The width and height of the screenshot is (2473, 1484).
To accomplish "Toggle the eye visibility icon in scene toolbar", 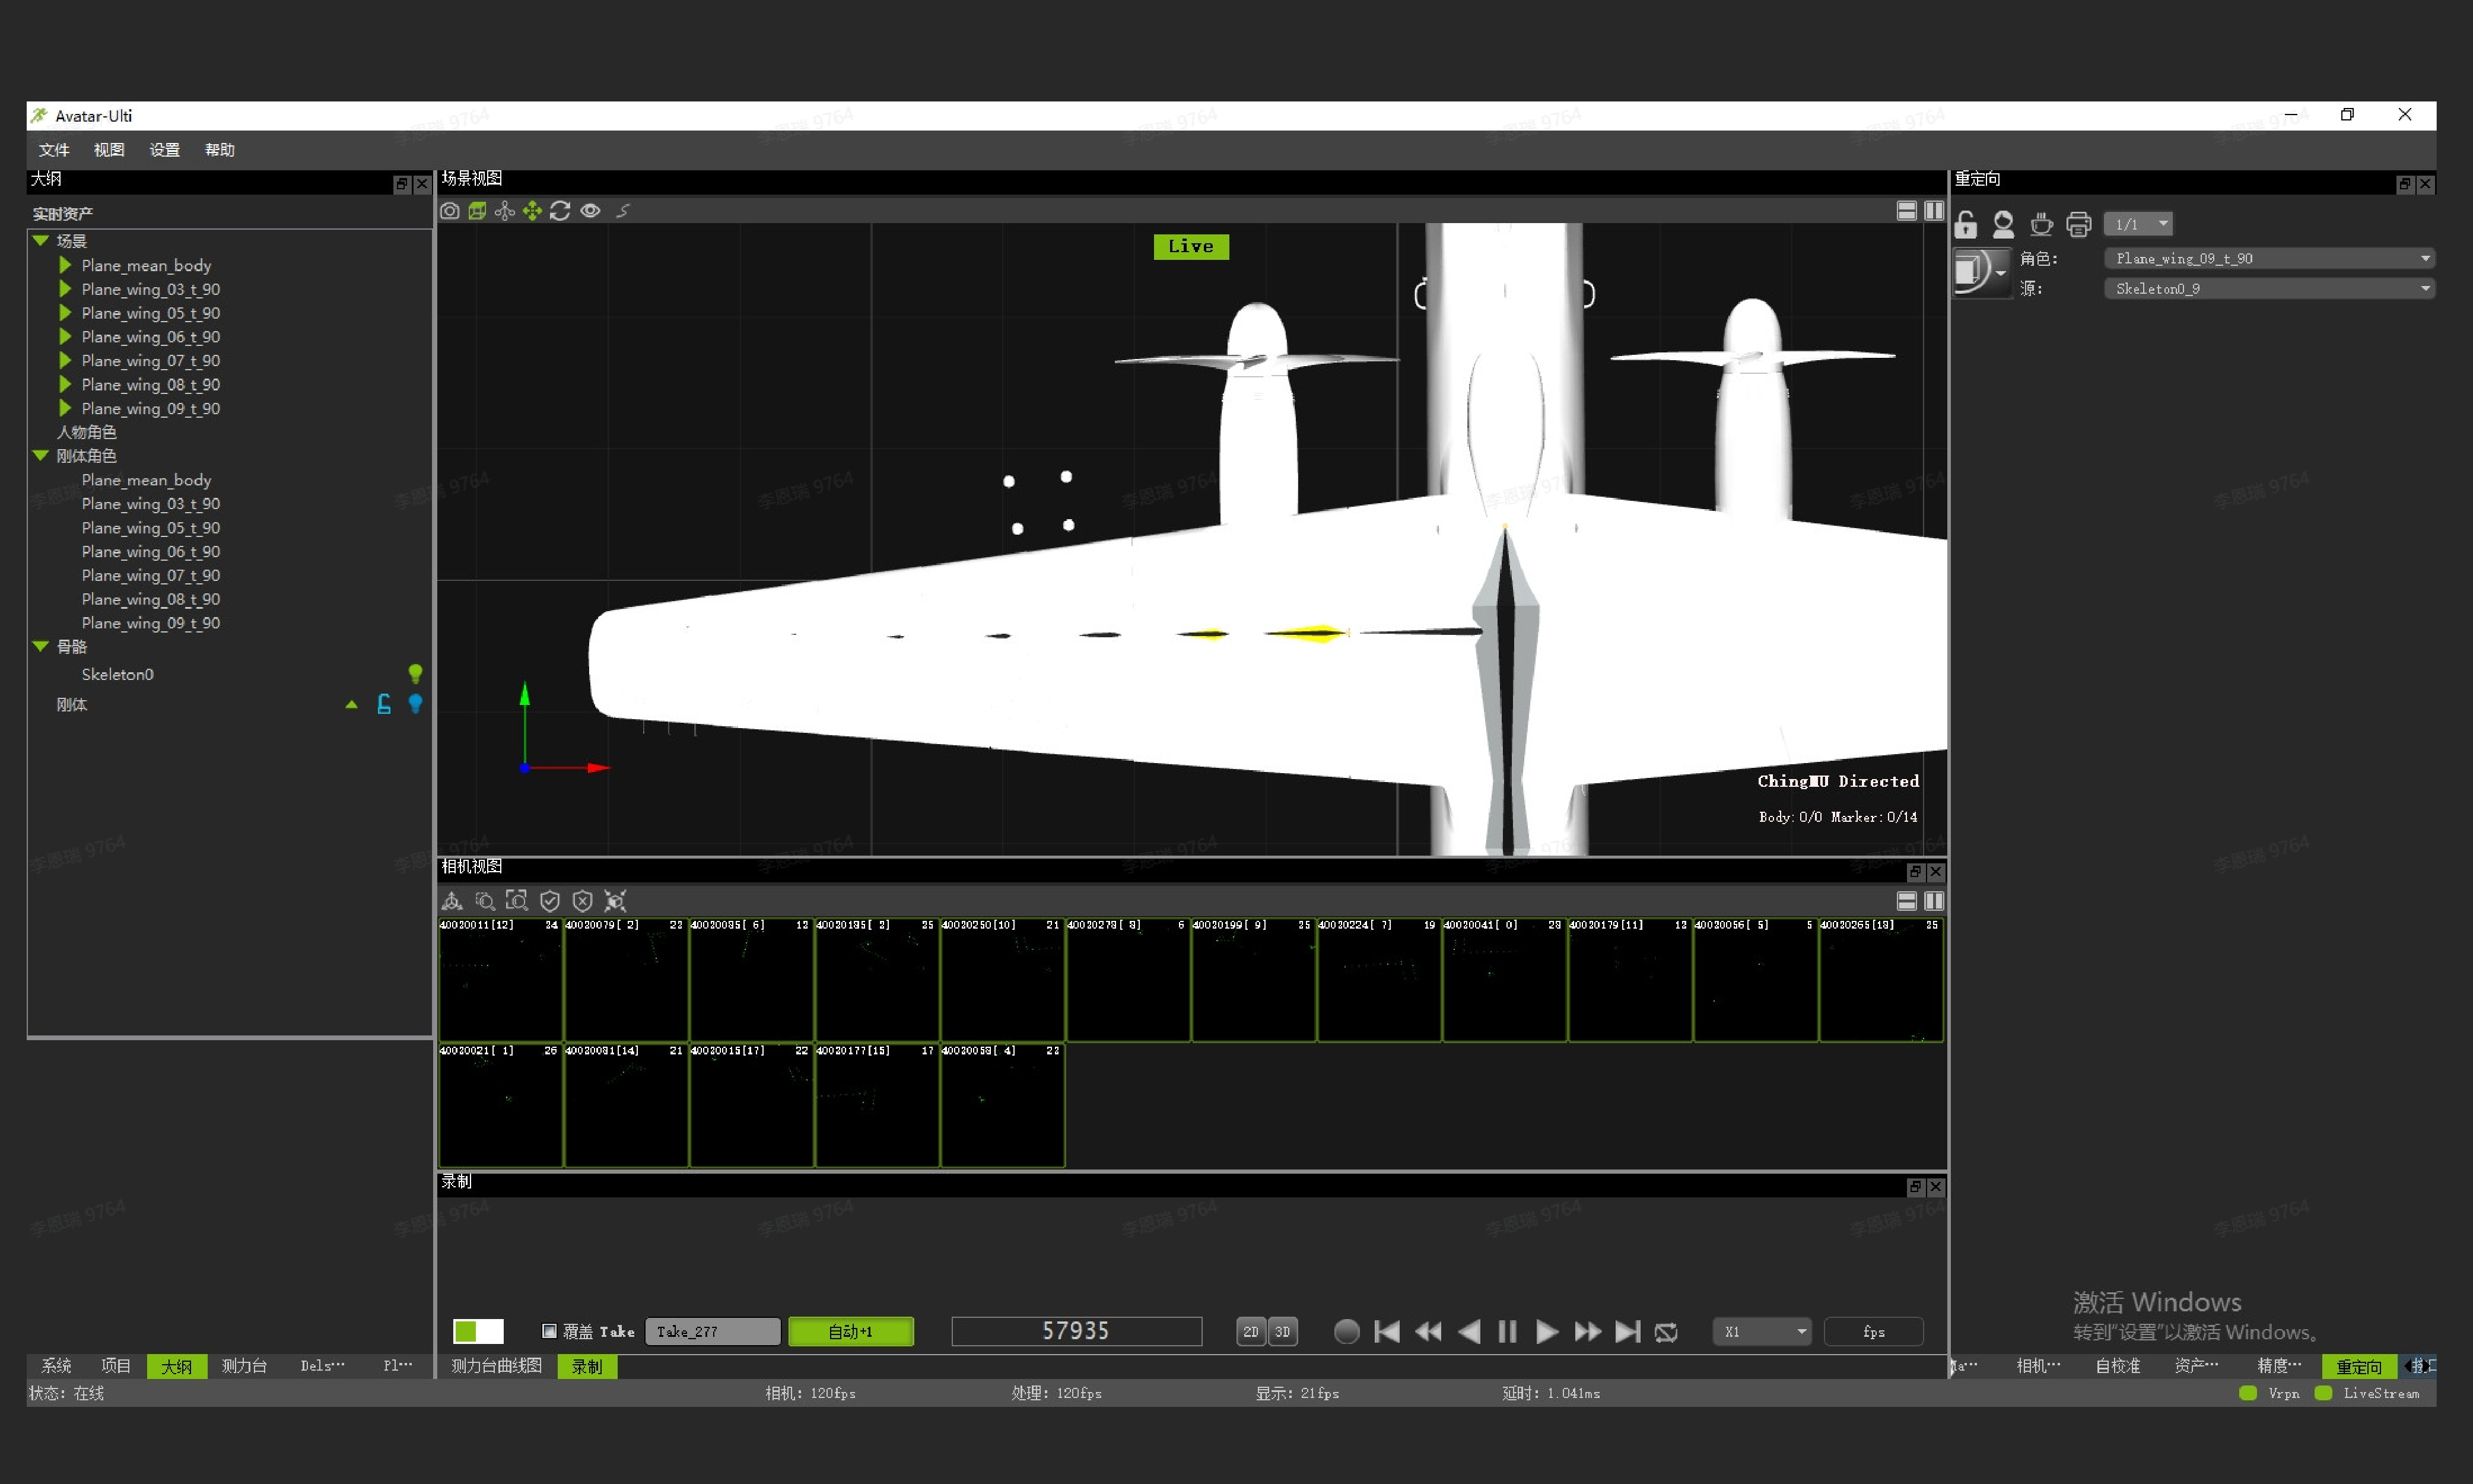I will 590,211.
